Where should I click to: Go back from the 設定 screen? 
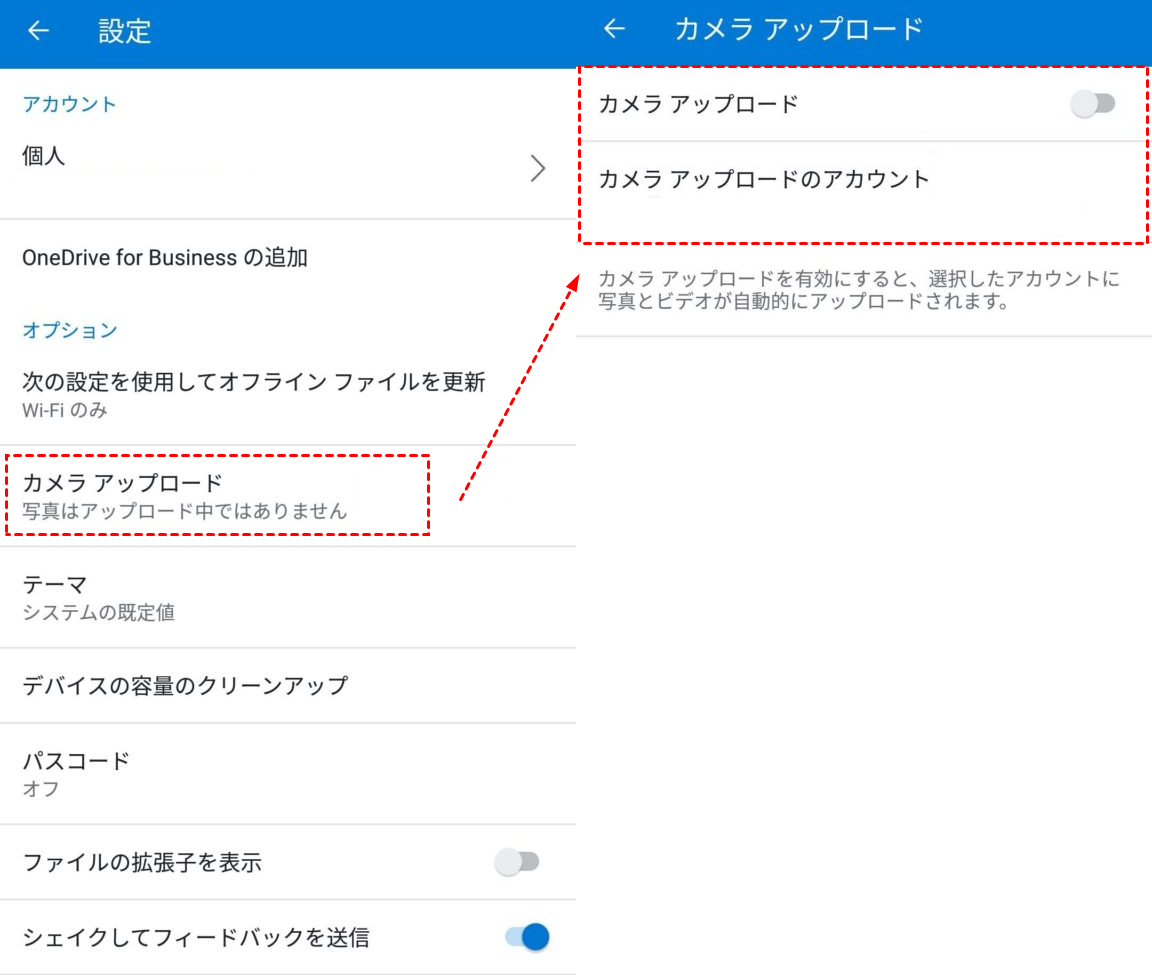[x=38, y=31]
